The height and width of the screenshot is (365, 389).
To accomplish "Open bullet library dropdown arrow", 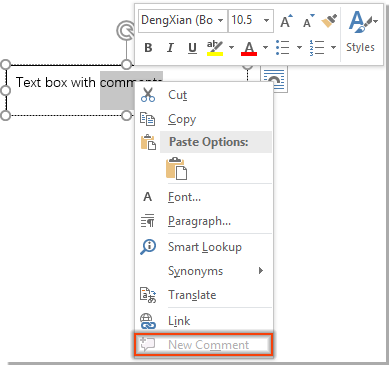I will pyautogui.click(x=299, y=48).
